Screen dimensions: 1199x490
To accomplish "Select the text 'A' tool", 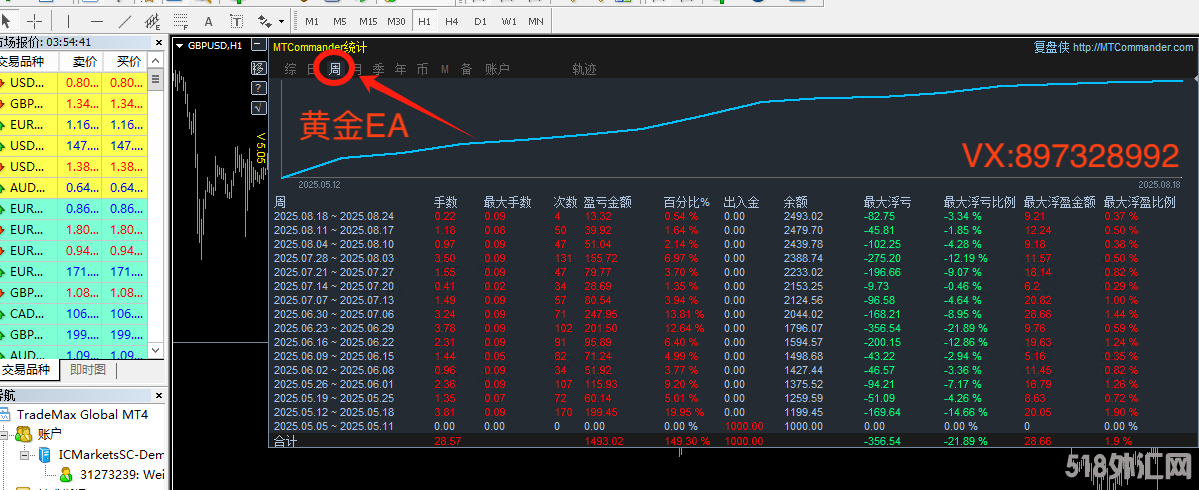I will coord(208,20).
